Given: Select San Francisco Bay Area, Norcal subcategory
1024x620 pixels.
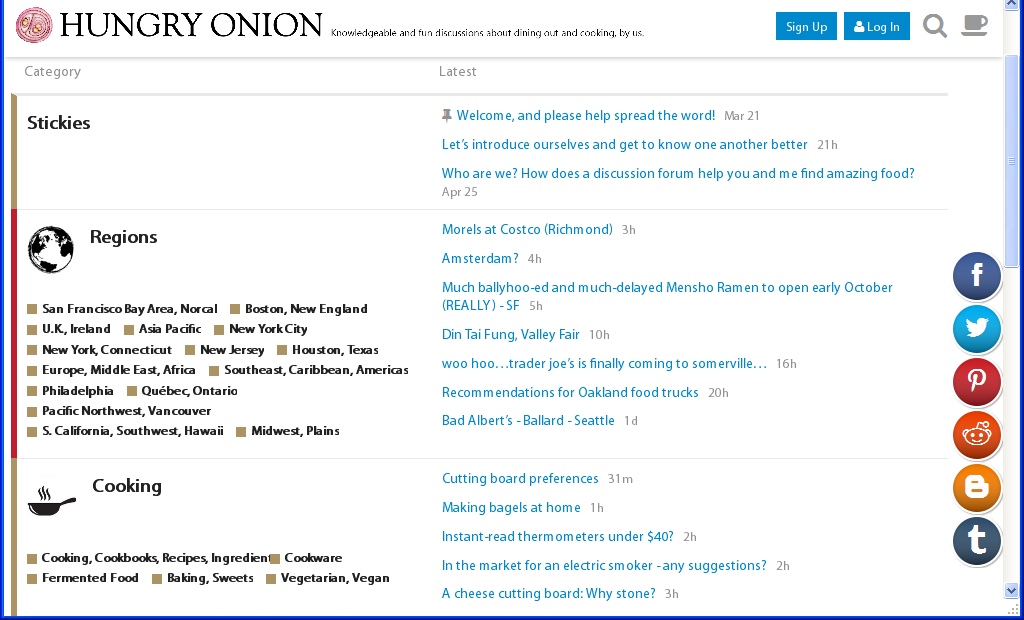Looking at the screenshot, I should (129, 309).
